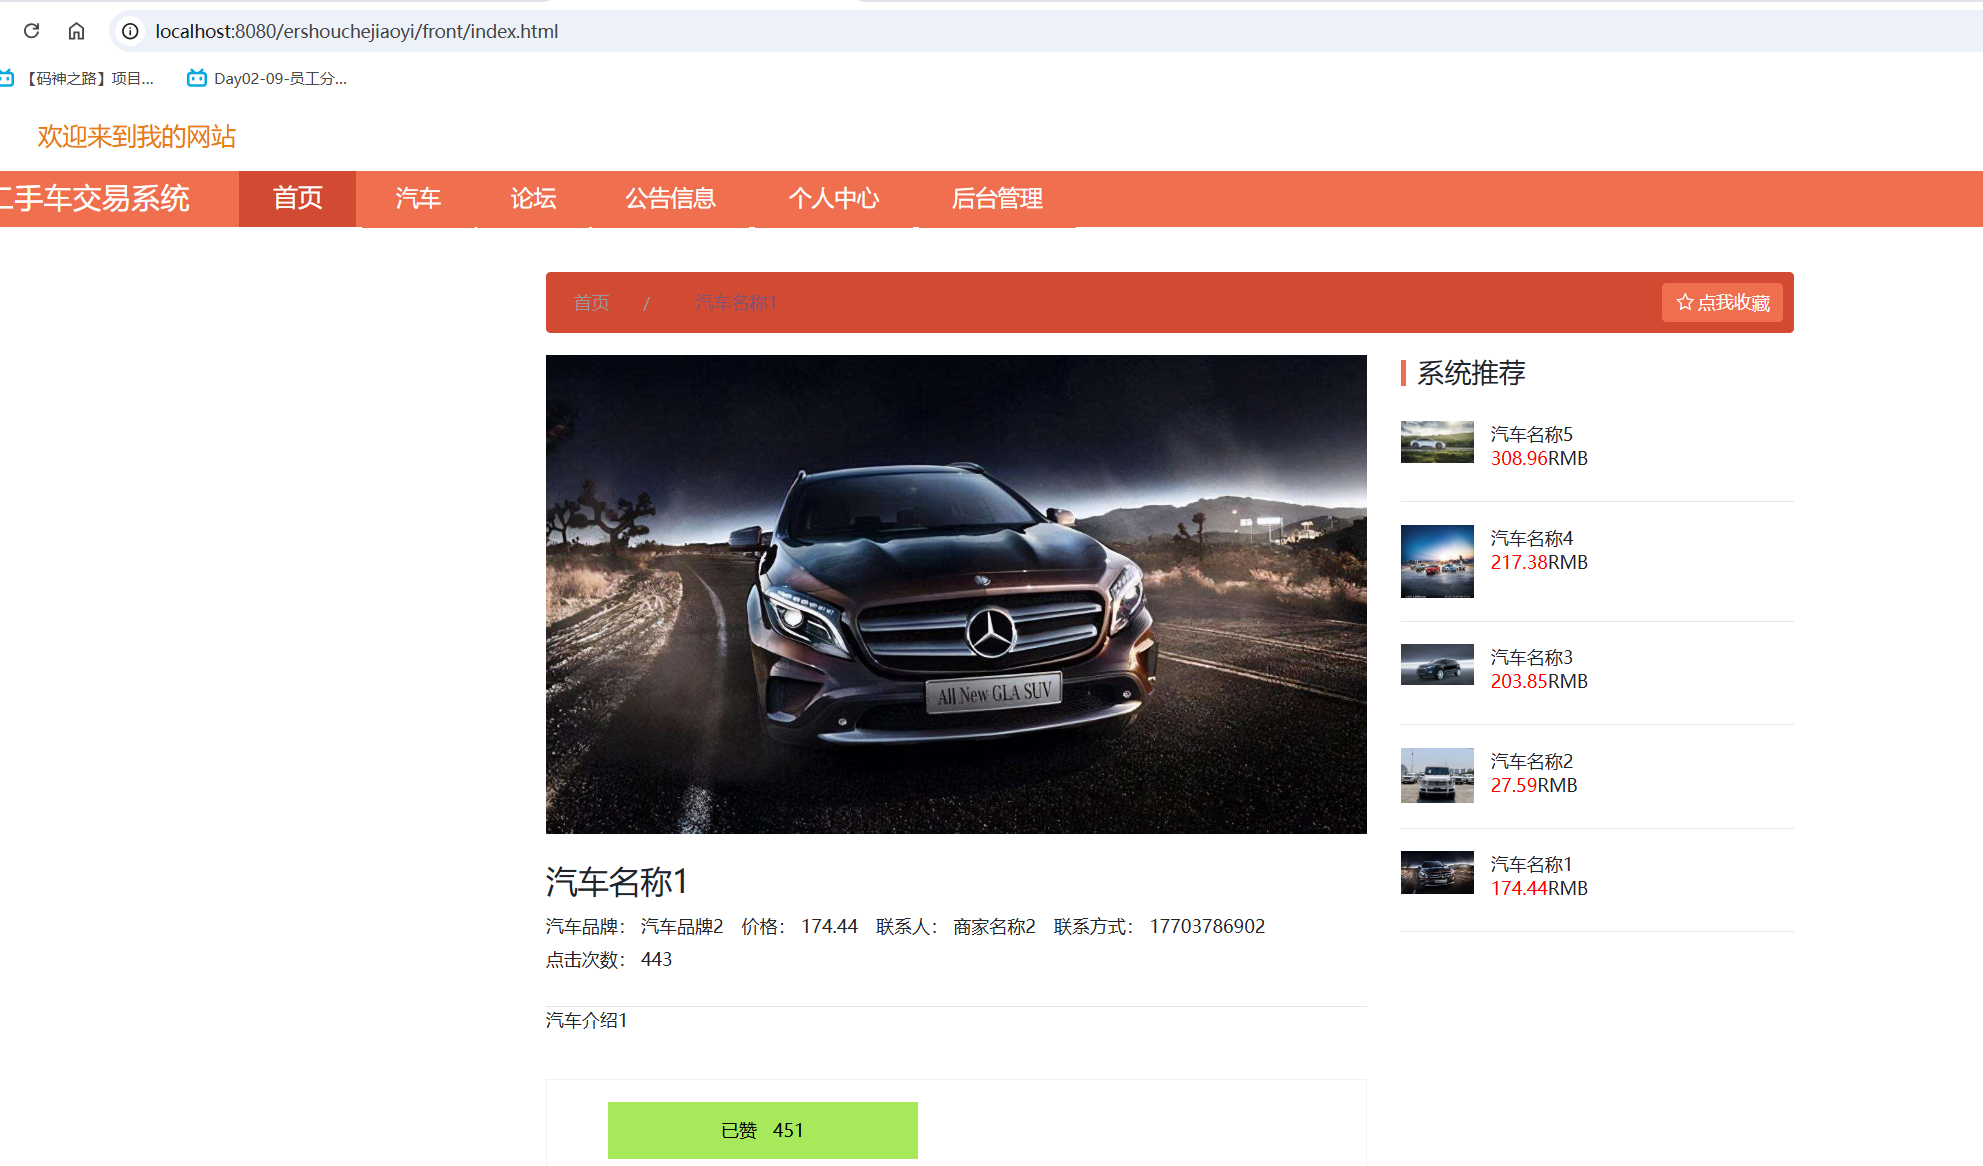Open 后台管理 menu item

(997, 198)
